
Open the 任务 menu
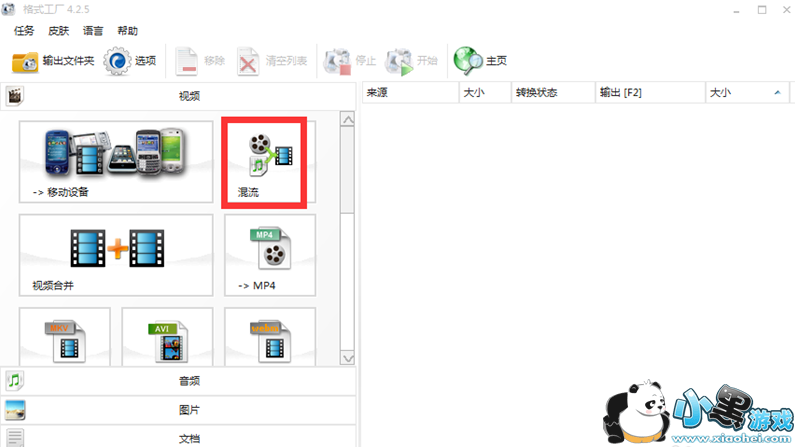[x=24, y=31]
